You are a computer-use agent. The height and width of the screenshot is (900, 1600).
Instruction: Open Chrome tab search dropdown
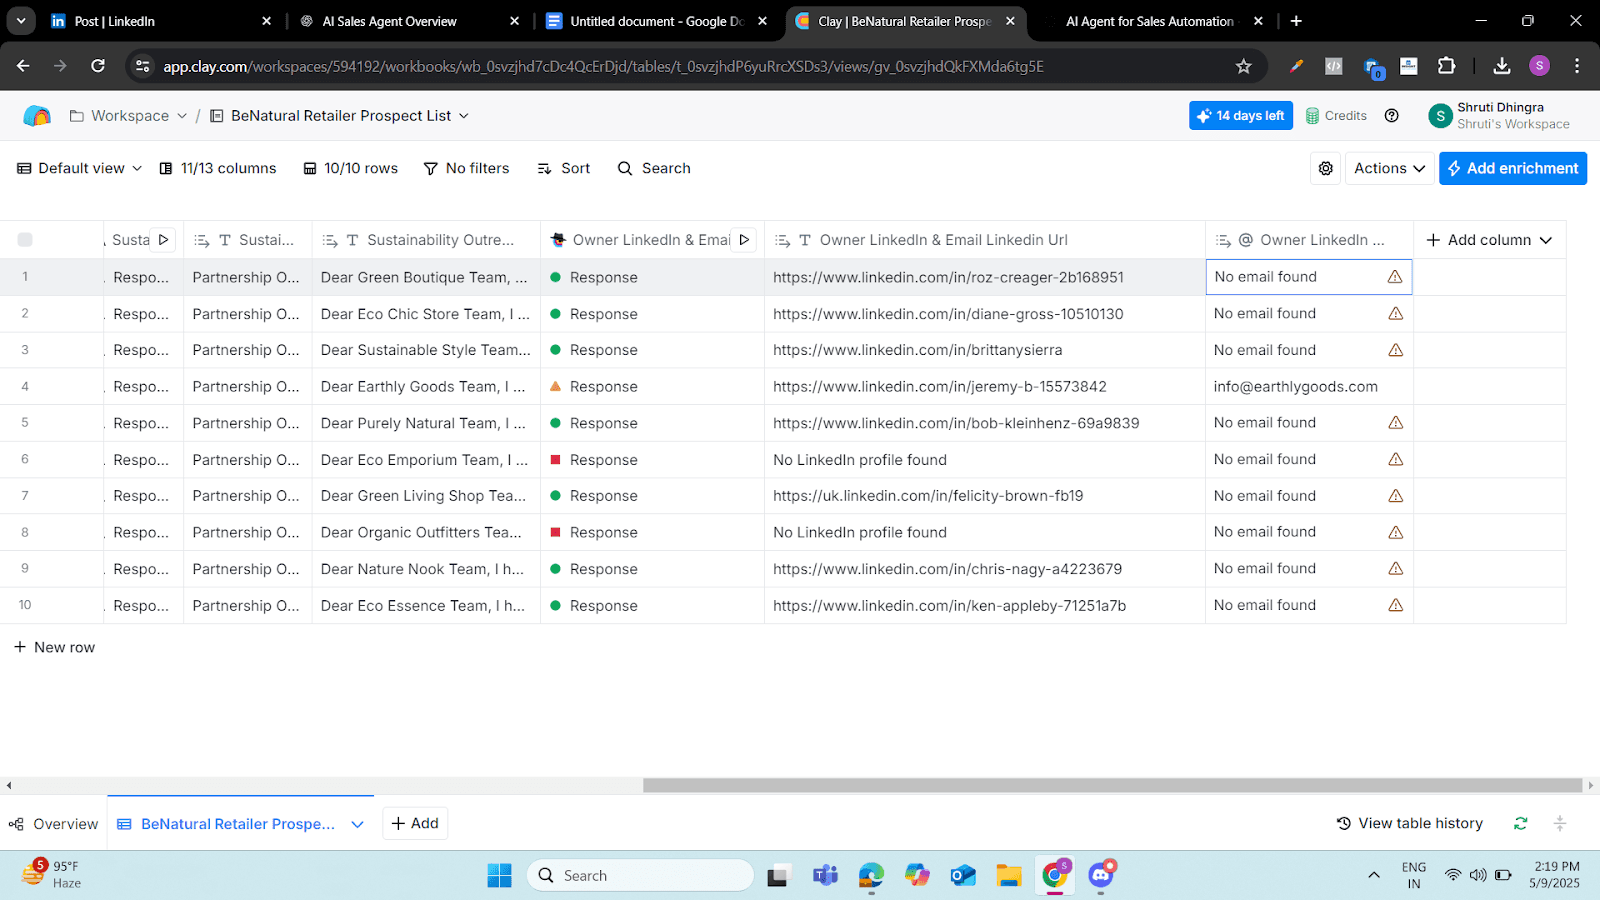click(21, 21)
